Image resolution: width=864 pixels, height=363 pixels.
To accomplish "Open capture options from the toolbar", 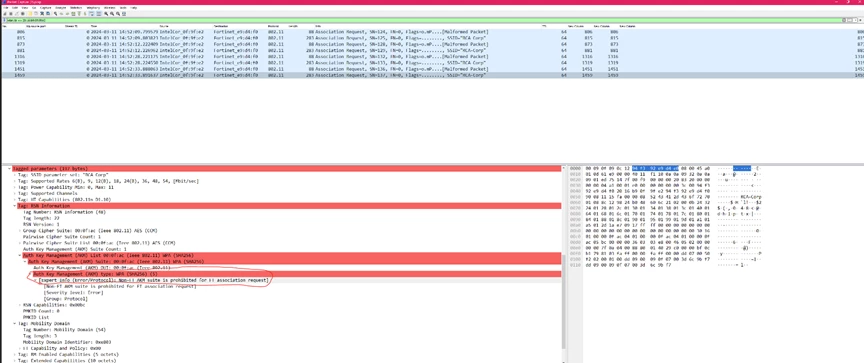I will [x=23, y=14].
